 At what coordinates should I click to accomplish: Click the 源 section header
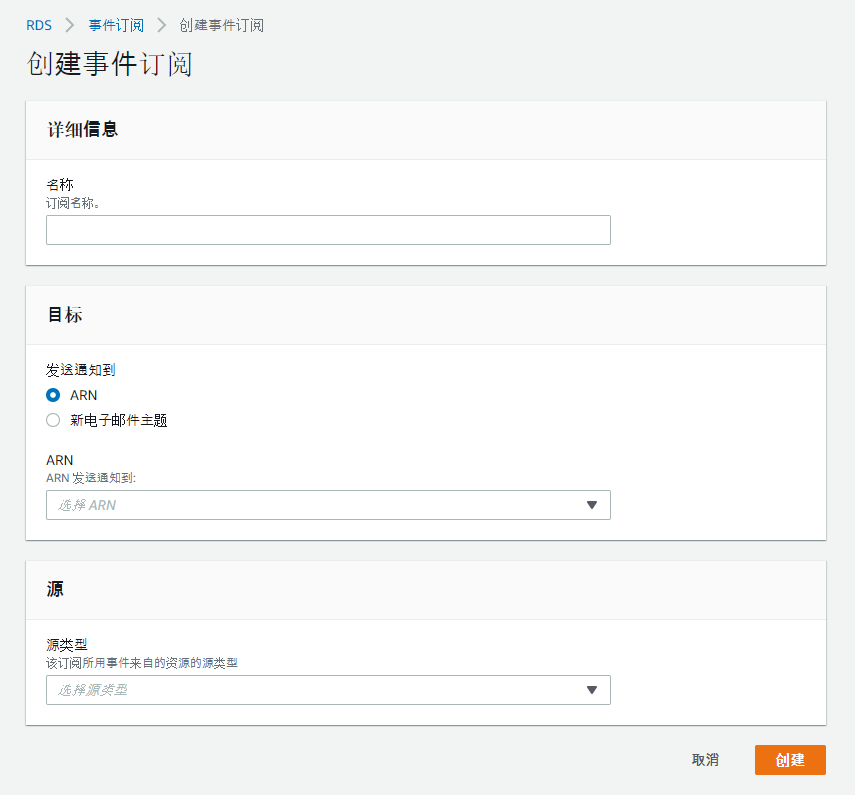tap(55, 589)
